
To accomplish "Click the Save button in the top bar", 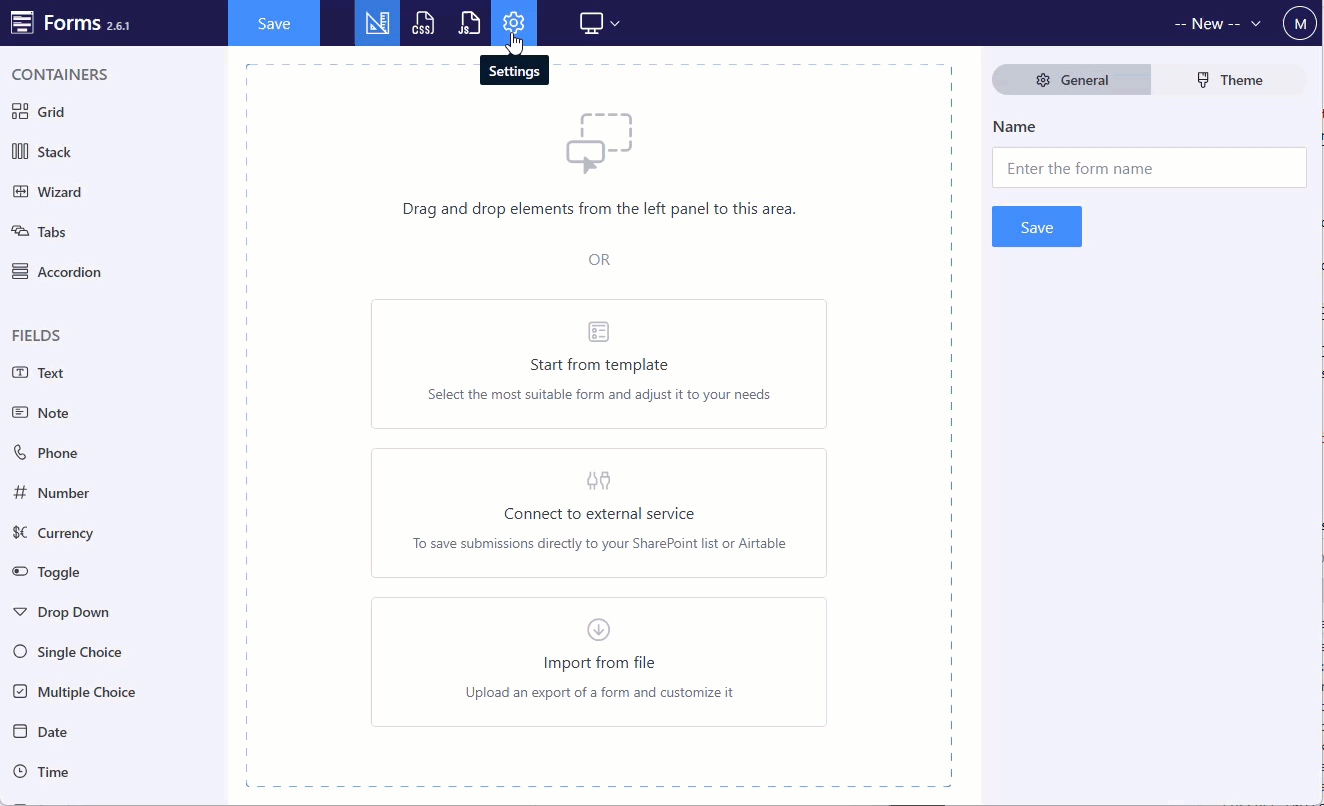I will point(273,22).
